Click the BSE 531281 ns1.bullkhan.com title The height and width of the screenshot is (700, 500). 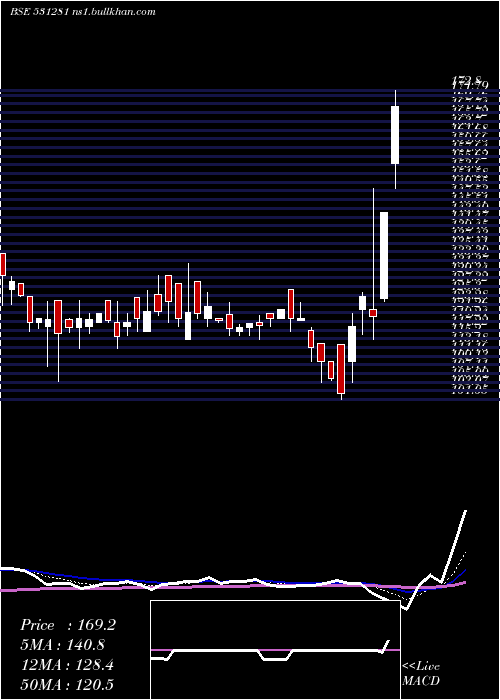(83, 12)
